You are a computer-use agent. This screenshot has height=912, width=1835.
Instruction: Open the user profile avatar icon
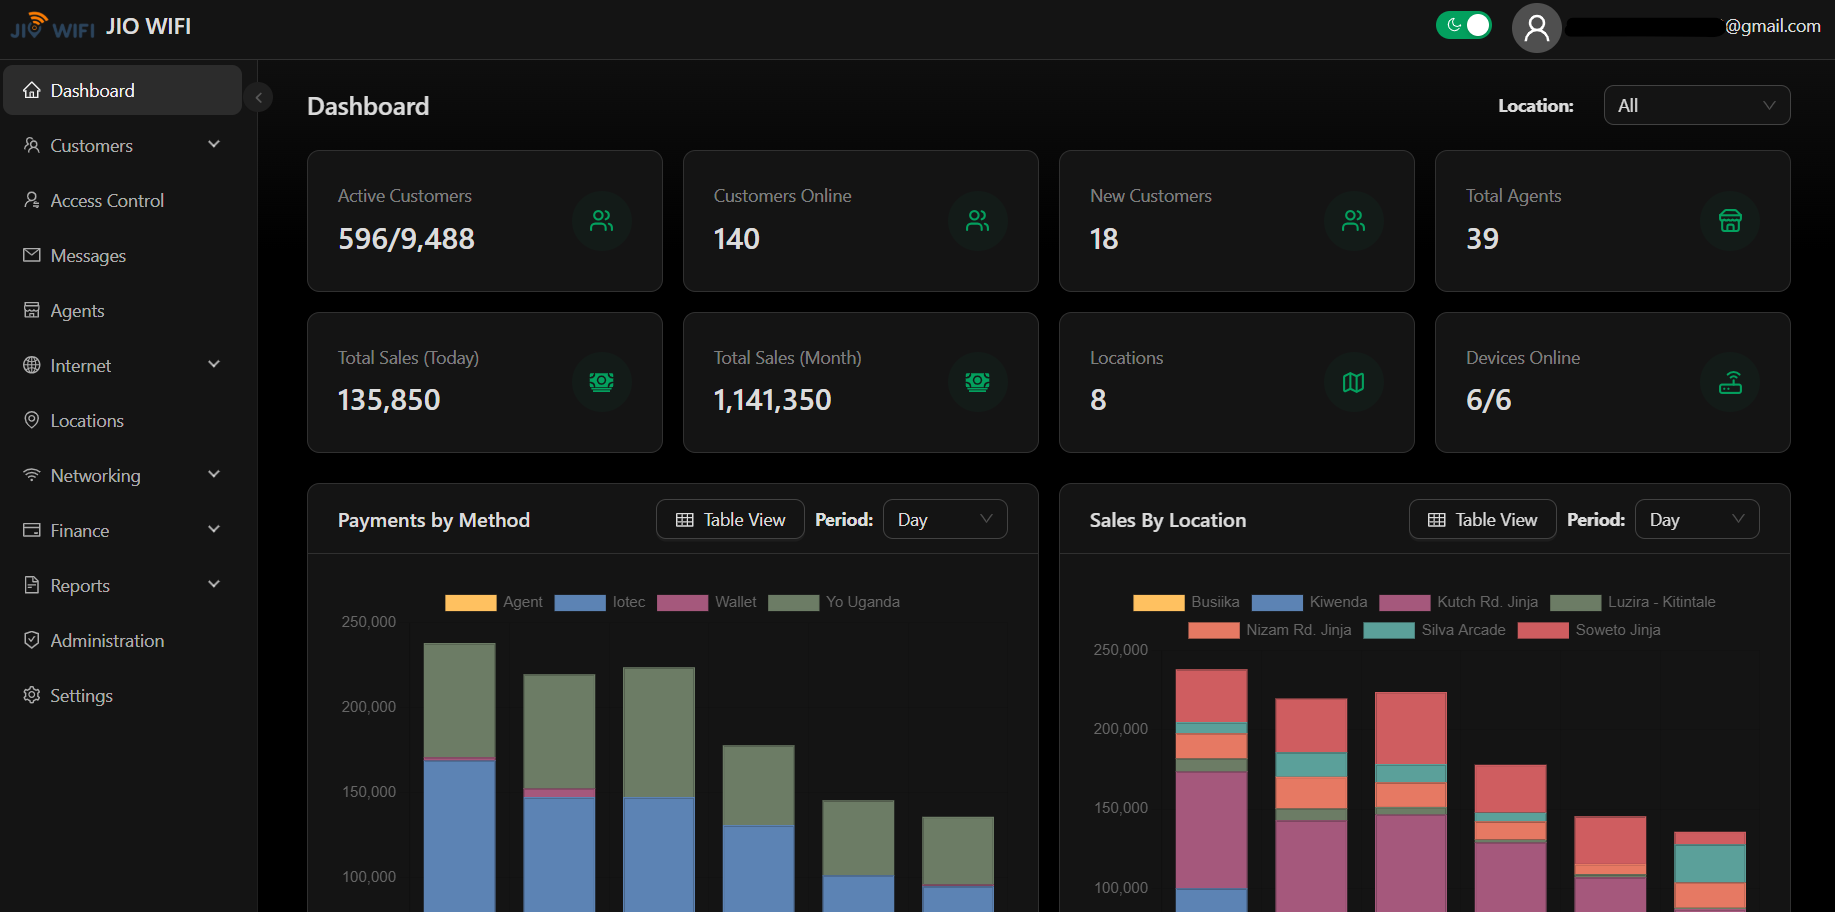point(1536,27)
